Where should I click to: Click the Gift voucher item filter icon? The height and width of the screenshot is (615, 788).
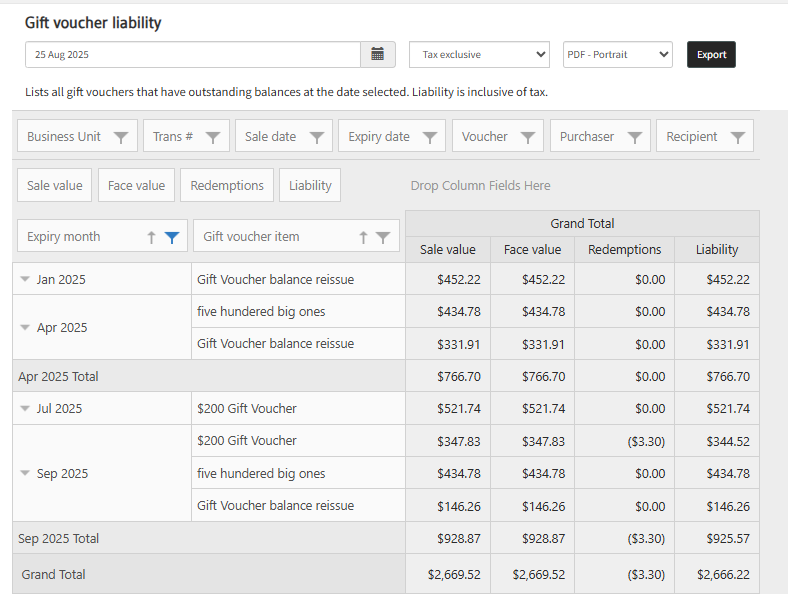[383, 237]
